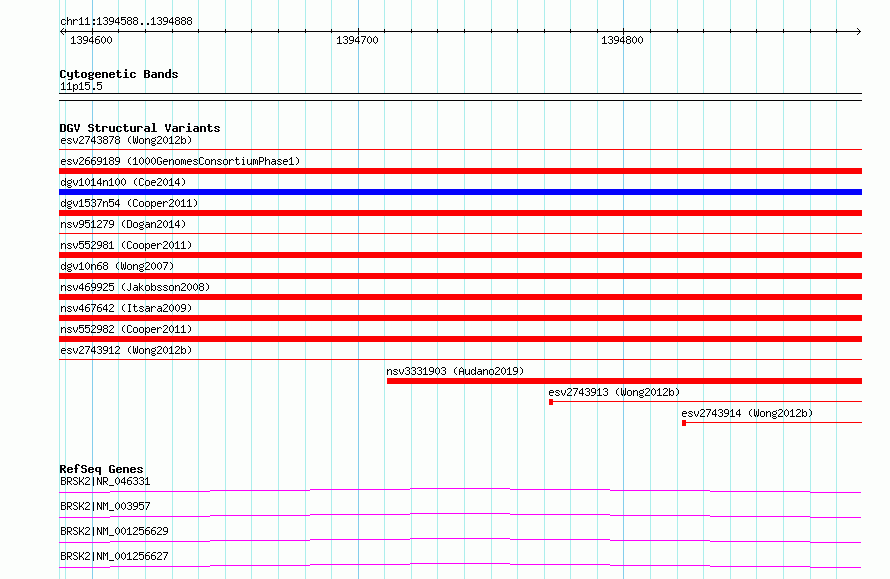This screenshot has height=579, width=890.
Task: Open the esv2669189 (1000GenomesConsortiumPhase1) variant
Action: (180, 161)
